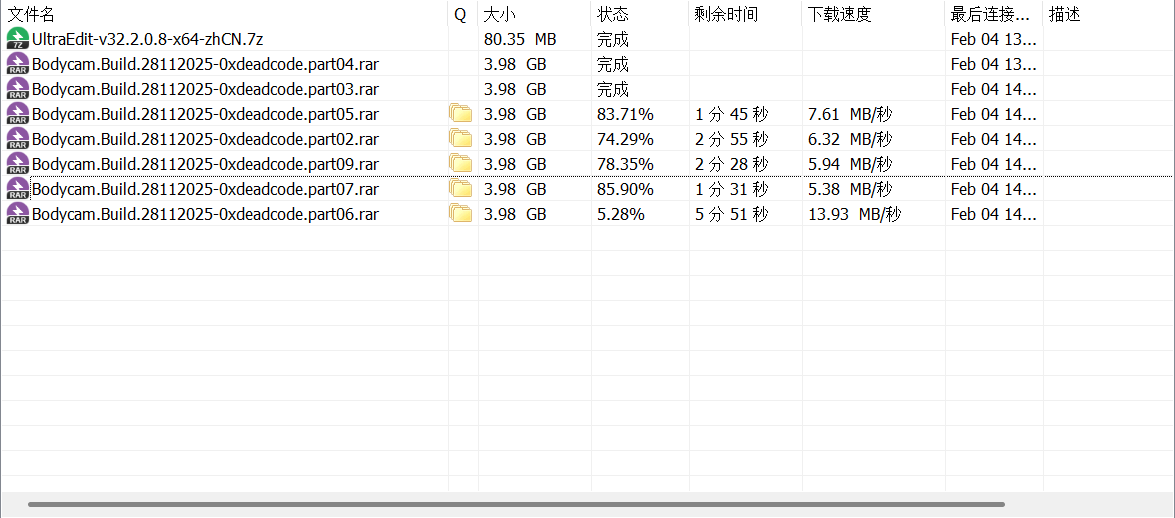This screenshot has height=518, width=1175.
Task: Click the RAR icon for part03.rar
Action: [x=17, y=89]
